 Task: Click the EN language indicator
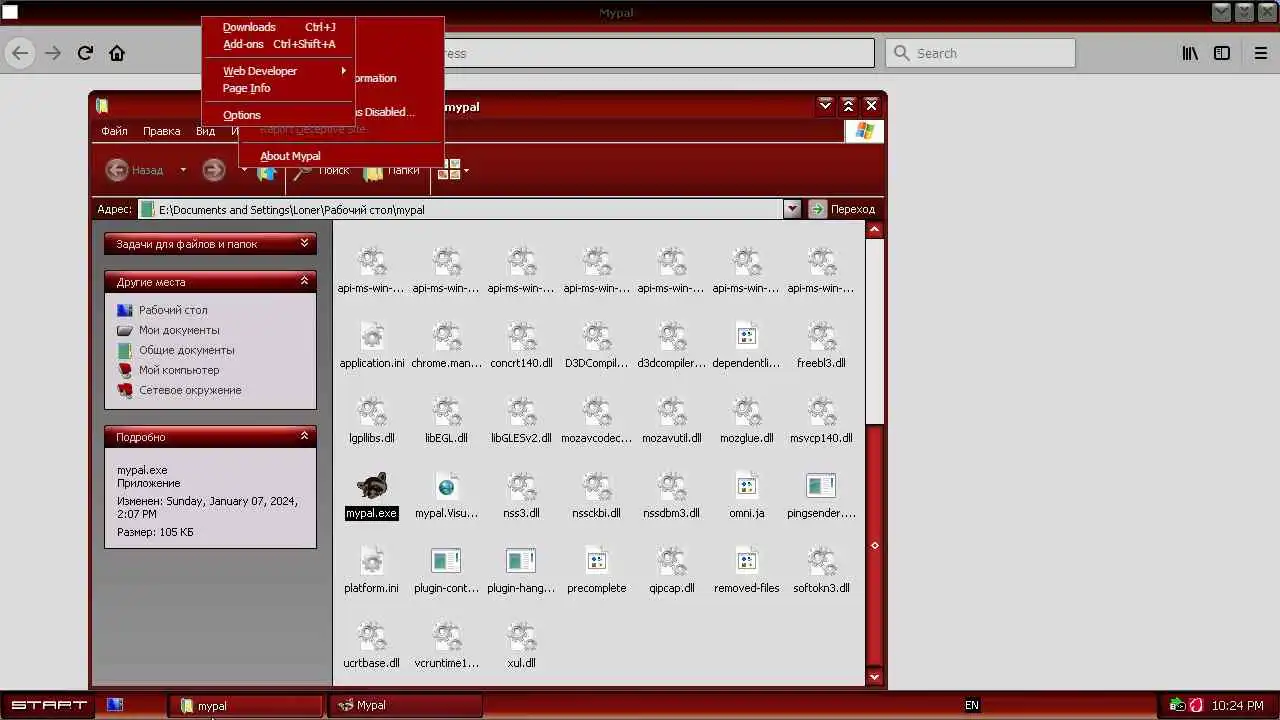(x=971, y=705)
